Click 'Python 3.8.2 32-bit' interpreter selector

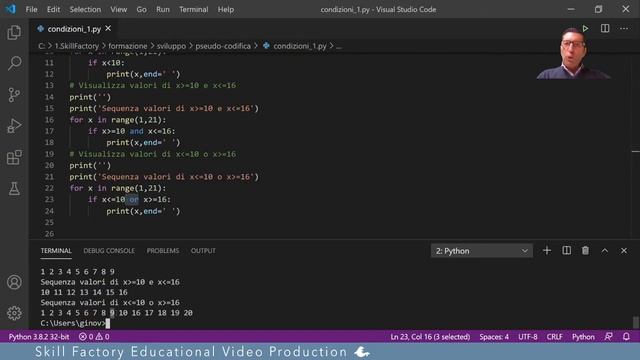click(39, 337)
